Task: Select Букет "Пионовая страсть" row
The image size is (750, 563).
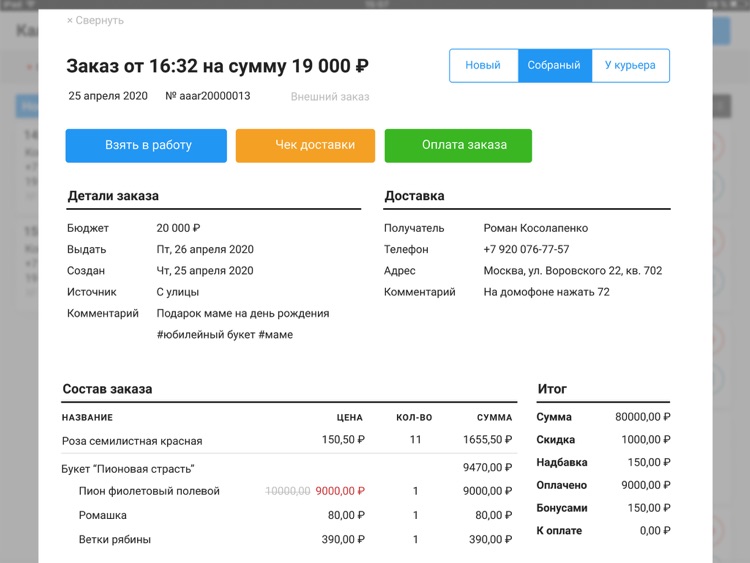Action: click(289, 468)
